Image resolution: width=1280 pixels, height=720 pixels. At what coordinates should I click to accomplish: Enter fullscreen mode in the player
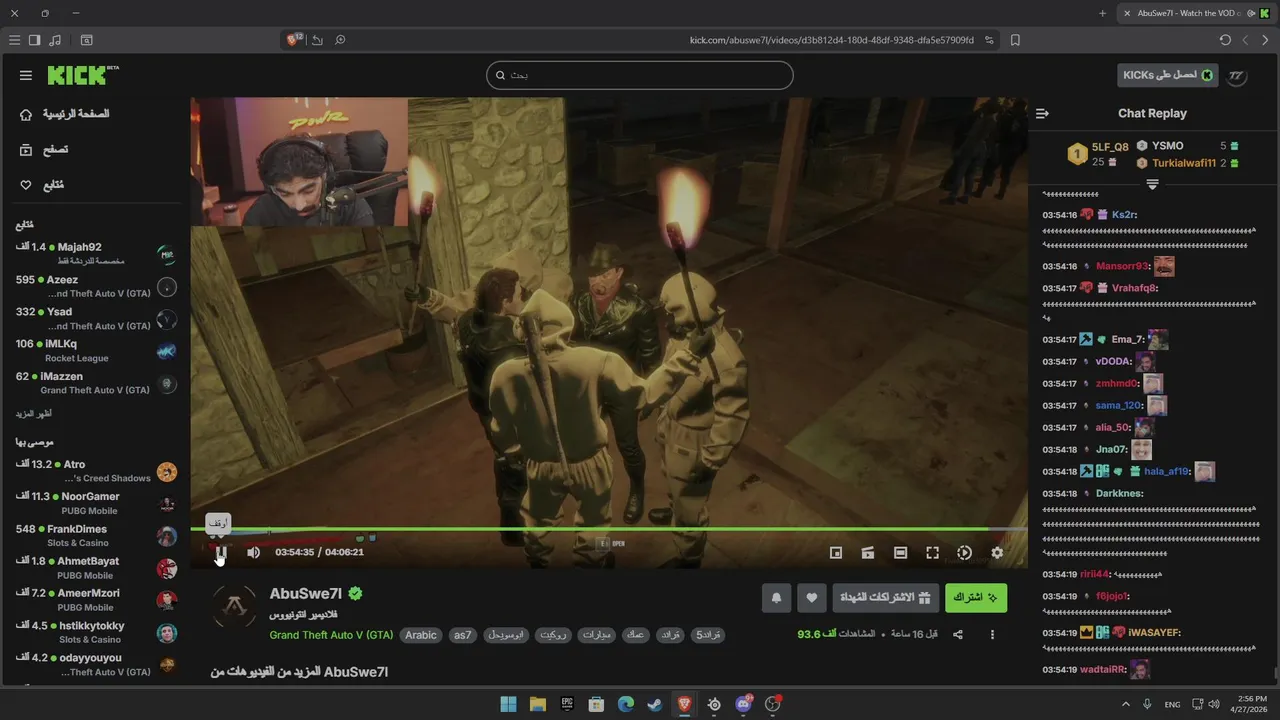932,552
